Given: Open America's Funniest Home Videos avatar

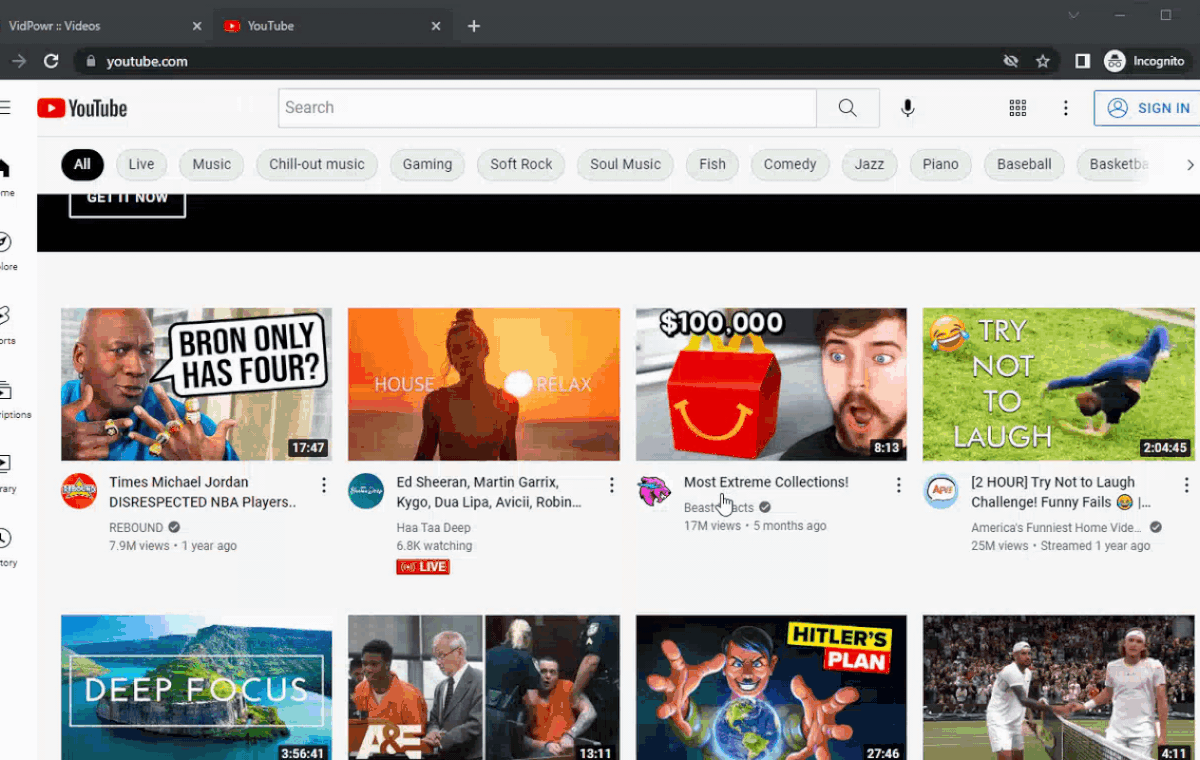Looking at the screenshot, I should 941,491.
